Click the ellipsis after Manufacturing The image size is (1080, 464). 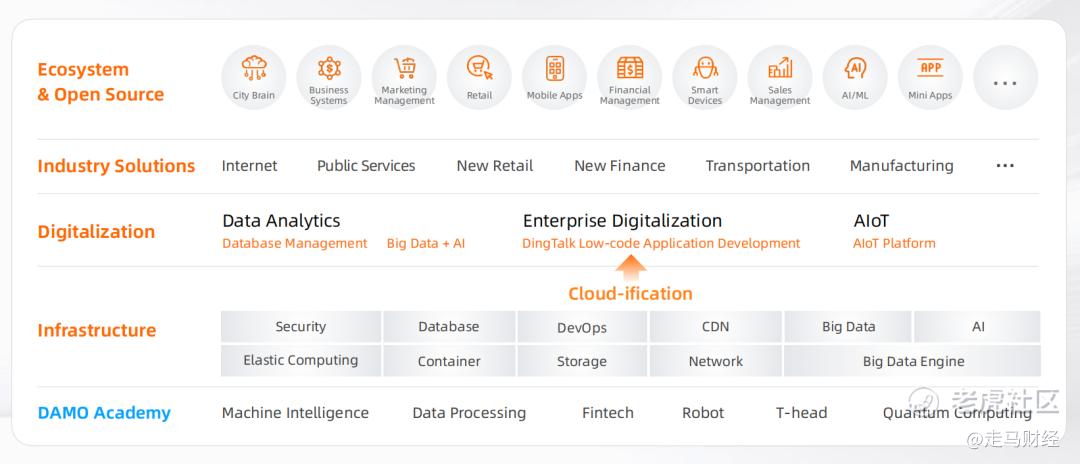[1005, 166]
